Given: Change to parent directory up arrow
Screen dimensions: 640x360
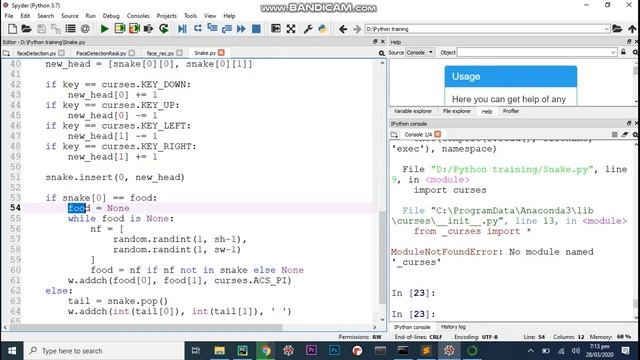Looking at the screenshot, I should point(632,29).
